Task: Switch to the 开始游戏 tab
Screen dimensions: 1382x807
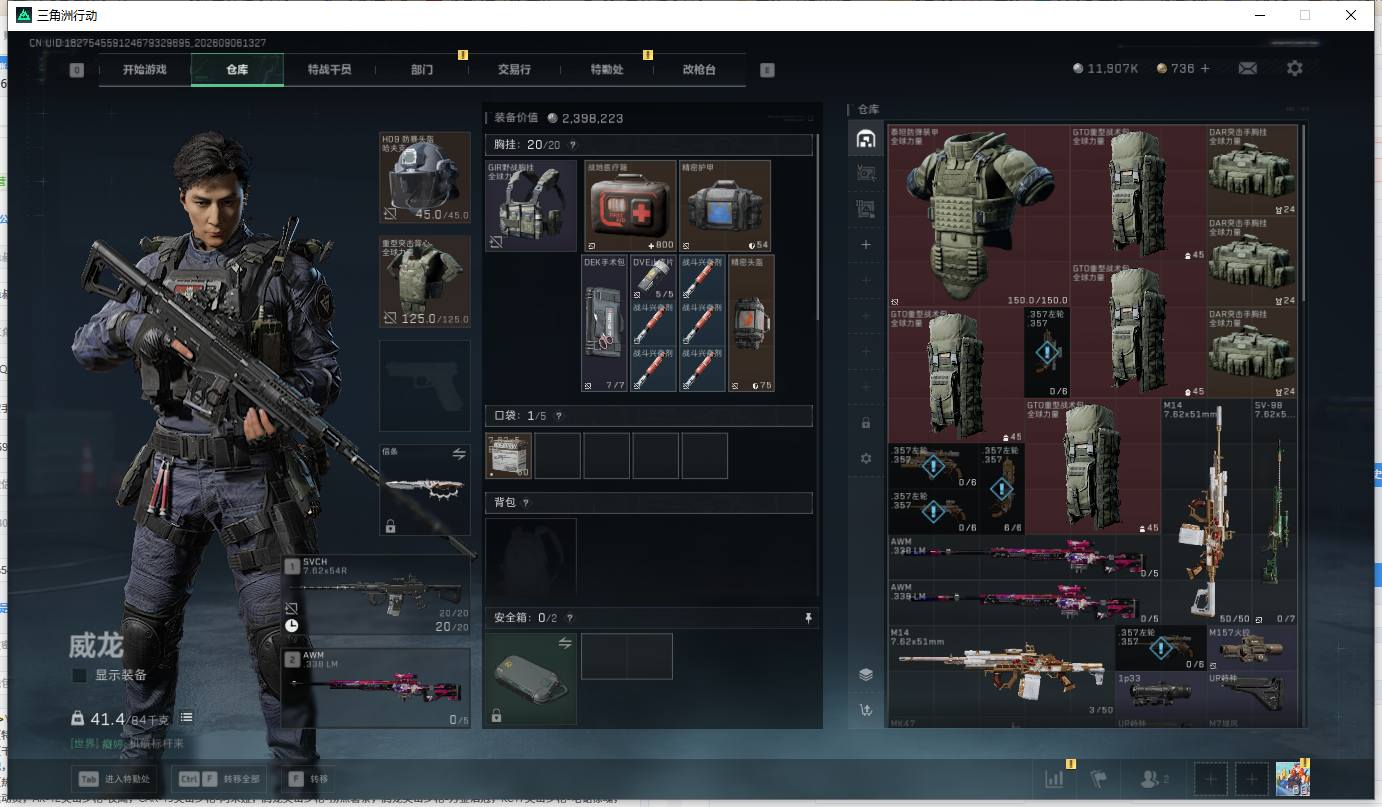Action: click(x=145, y=70)
